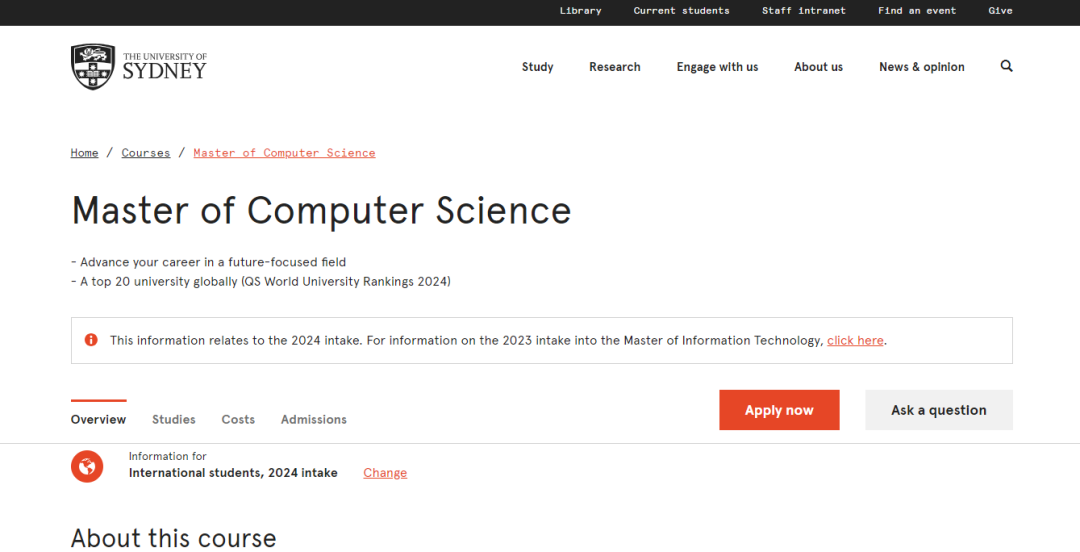The height and width of the screenshot is (552, 1080).
Task: Select the Overview tab
Action: [98, 420]
